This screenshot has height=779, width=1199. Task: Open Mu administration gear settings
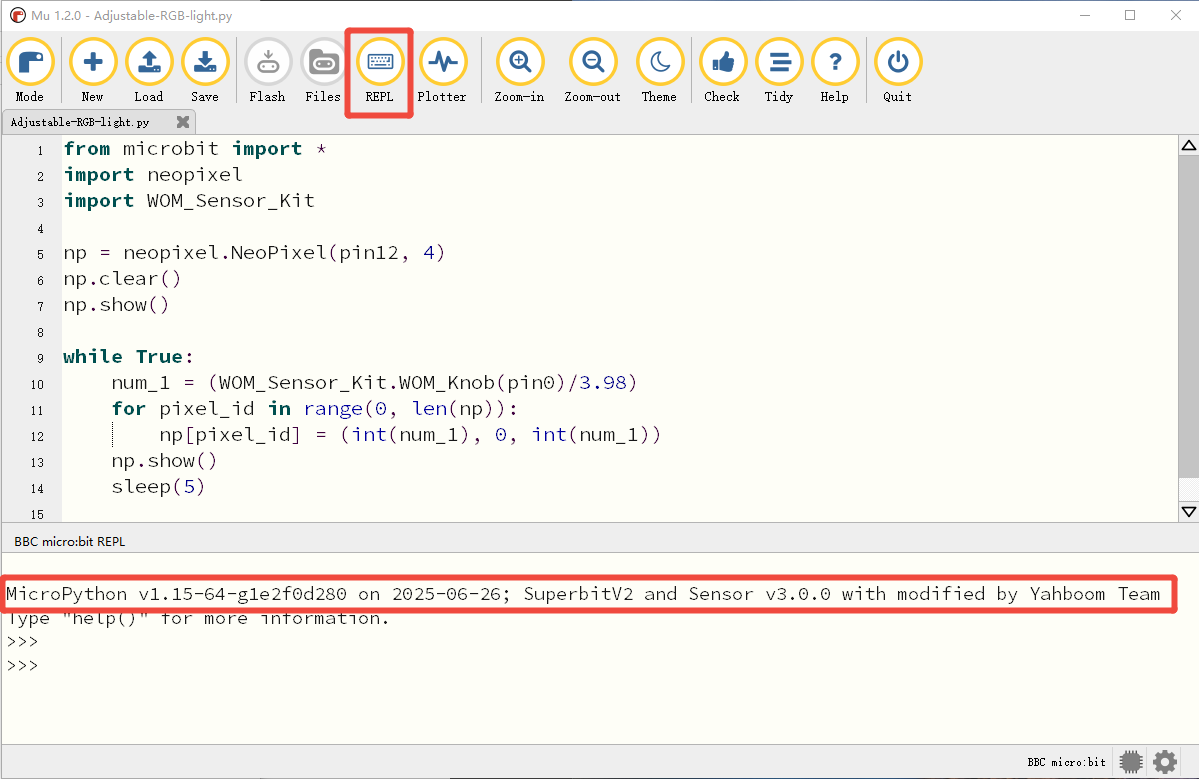pyautogui.click(x=1165, y=761)
